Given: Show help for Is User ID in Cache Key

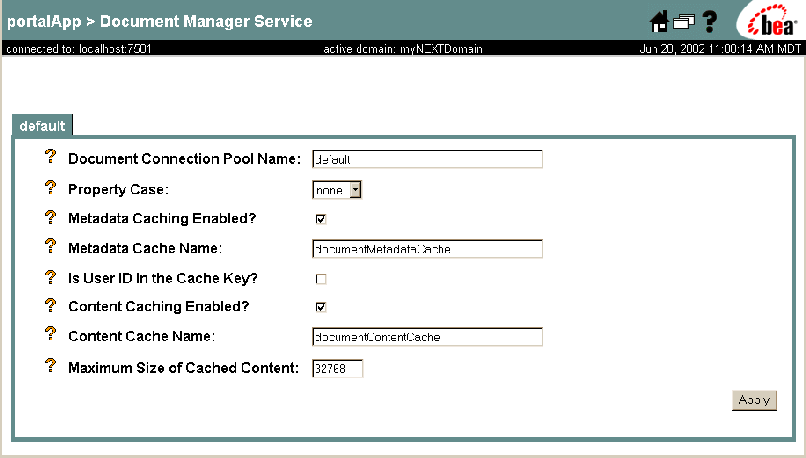Looking at the screenshot, I should click(50, 277).
